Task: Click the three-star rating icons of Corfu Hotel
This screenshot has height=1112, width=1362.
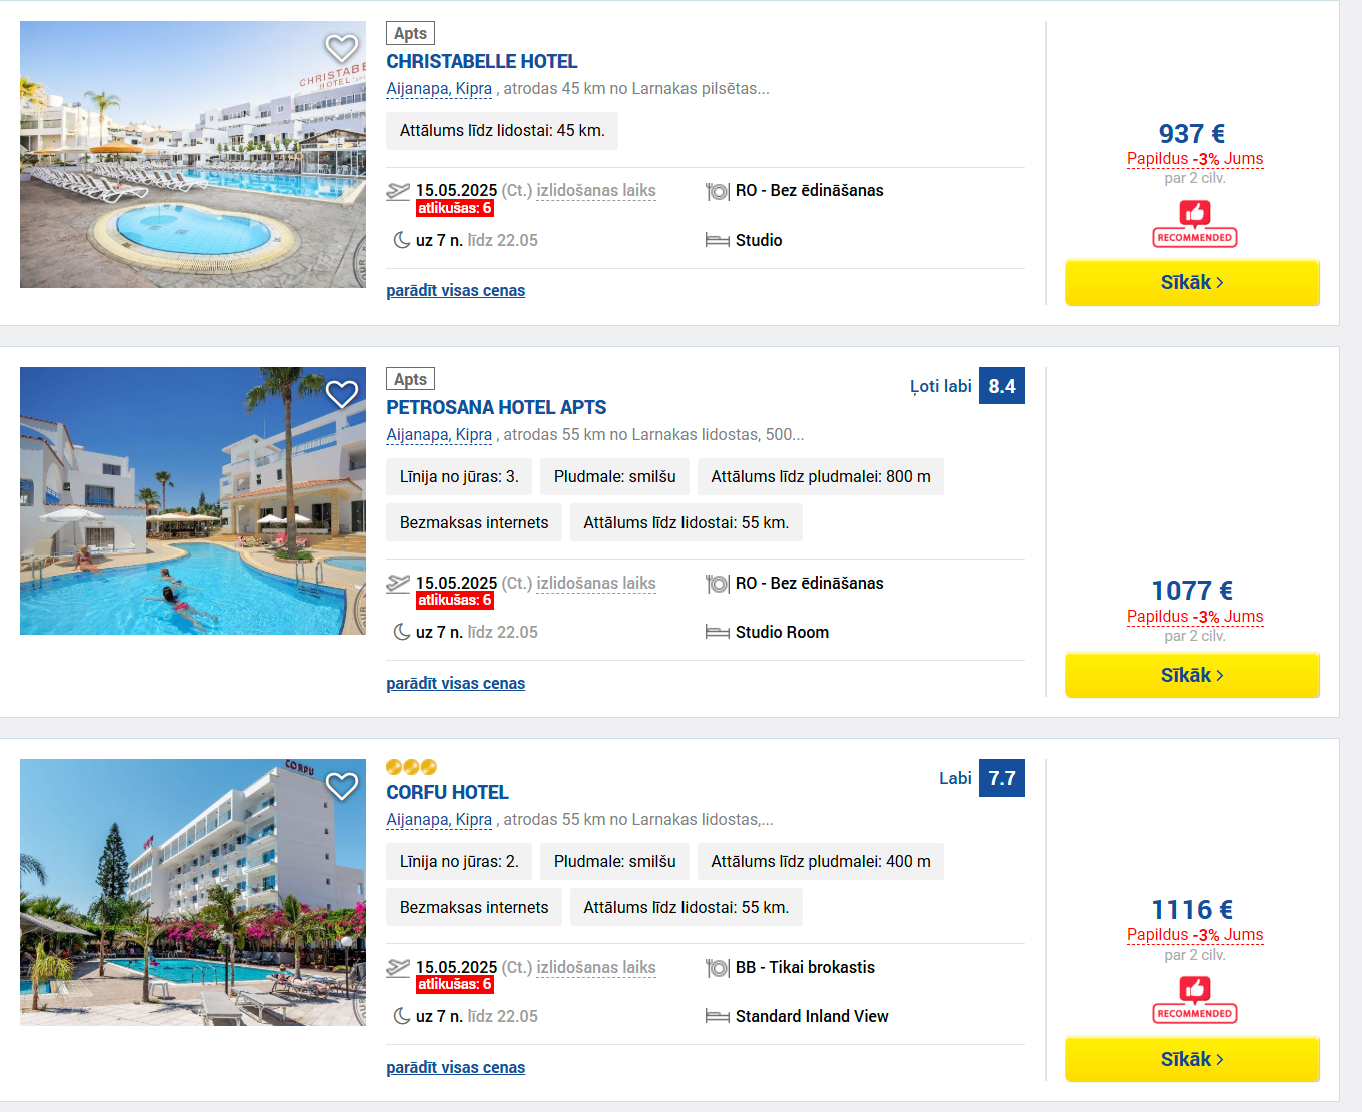Action: [x=412, y=767]
